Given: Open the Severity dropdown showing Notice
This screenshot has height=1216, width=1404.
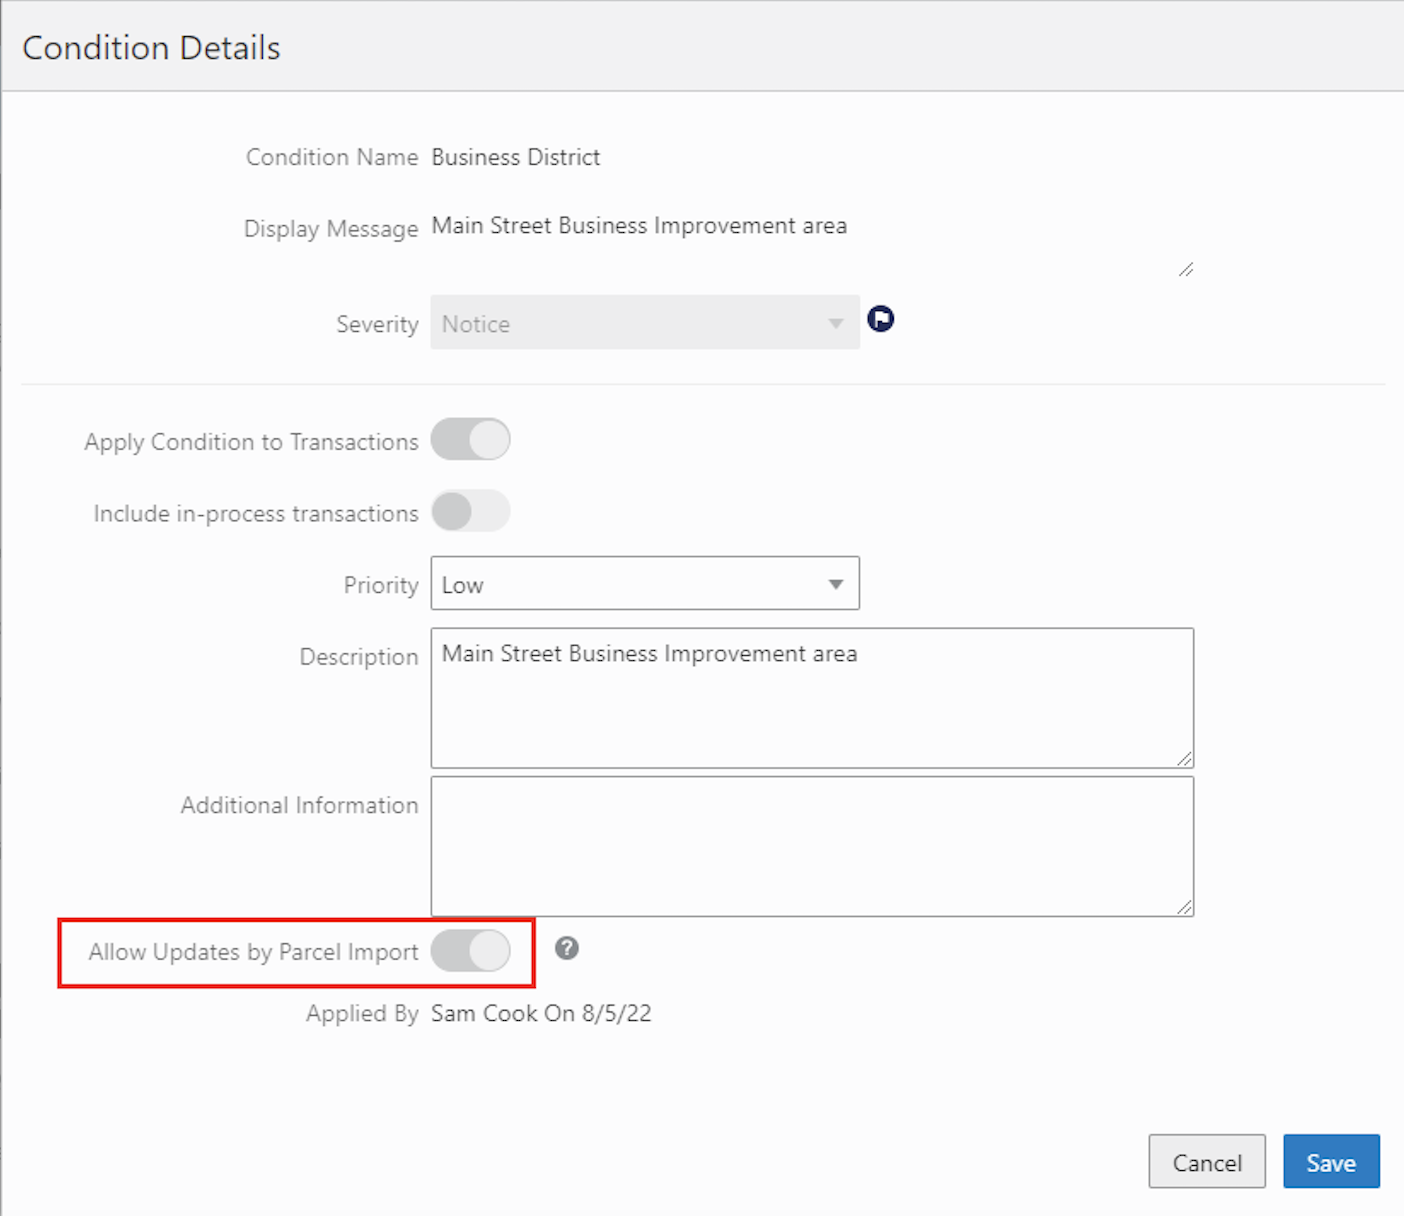Looking at the screenshot, I should click(x=644, y=323).
